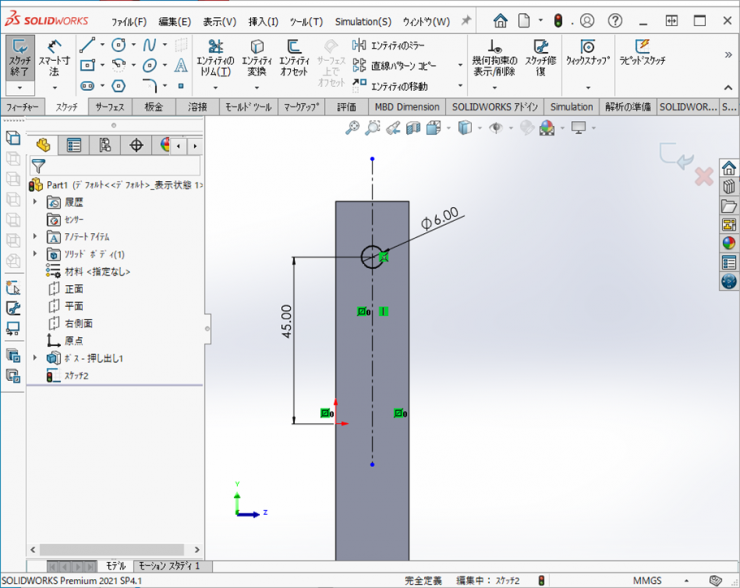Click the red X cancel sketch button
740x588 pixels.
tap(703, 177)
